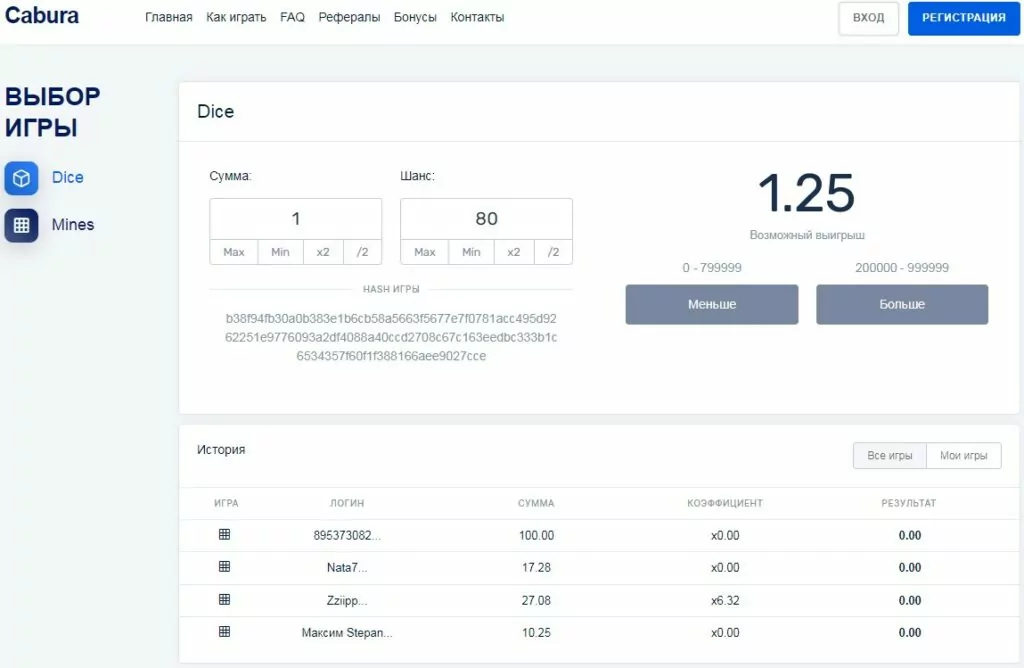1024x668 pixels.
Task: Click the blue Регистрация button
Action: point(963,18)
